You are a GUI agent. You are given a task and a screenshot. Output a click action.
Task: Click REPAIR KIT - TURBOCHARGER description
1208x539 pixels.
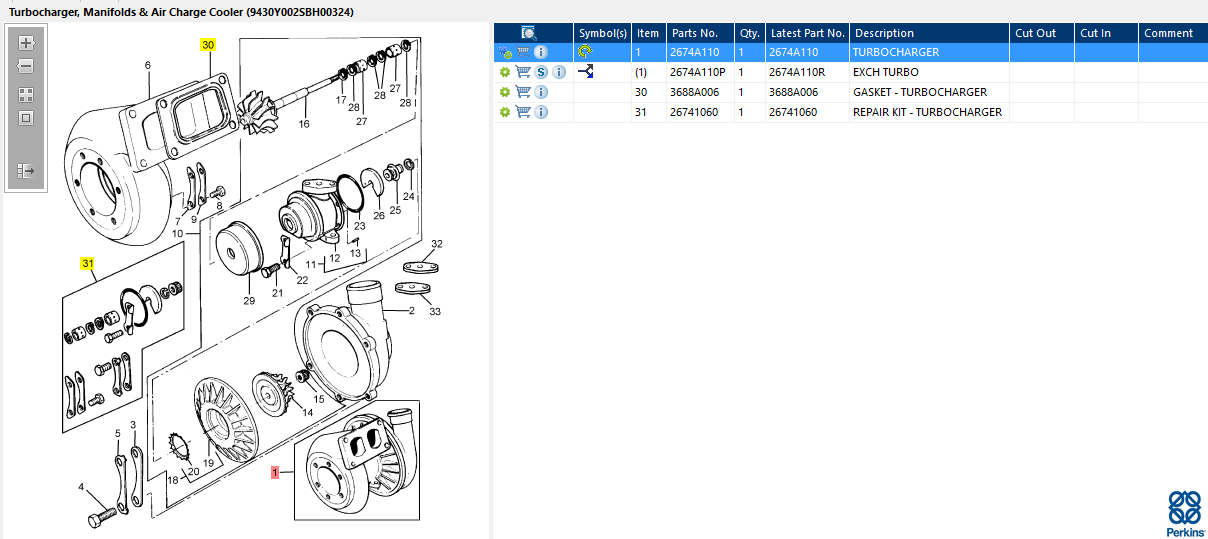pos(927,112)
